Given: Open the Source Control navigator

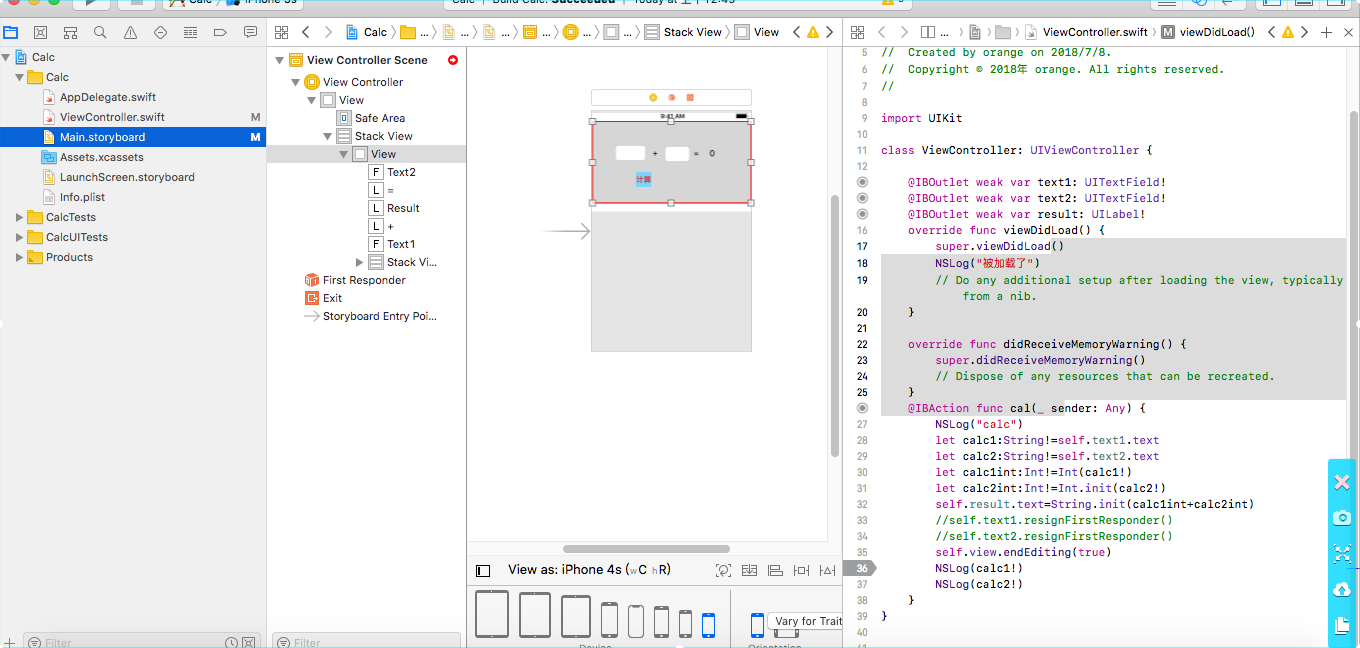Looking at the screenshot, I should [40, 32].
